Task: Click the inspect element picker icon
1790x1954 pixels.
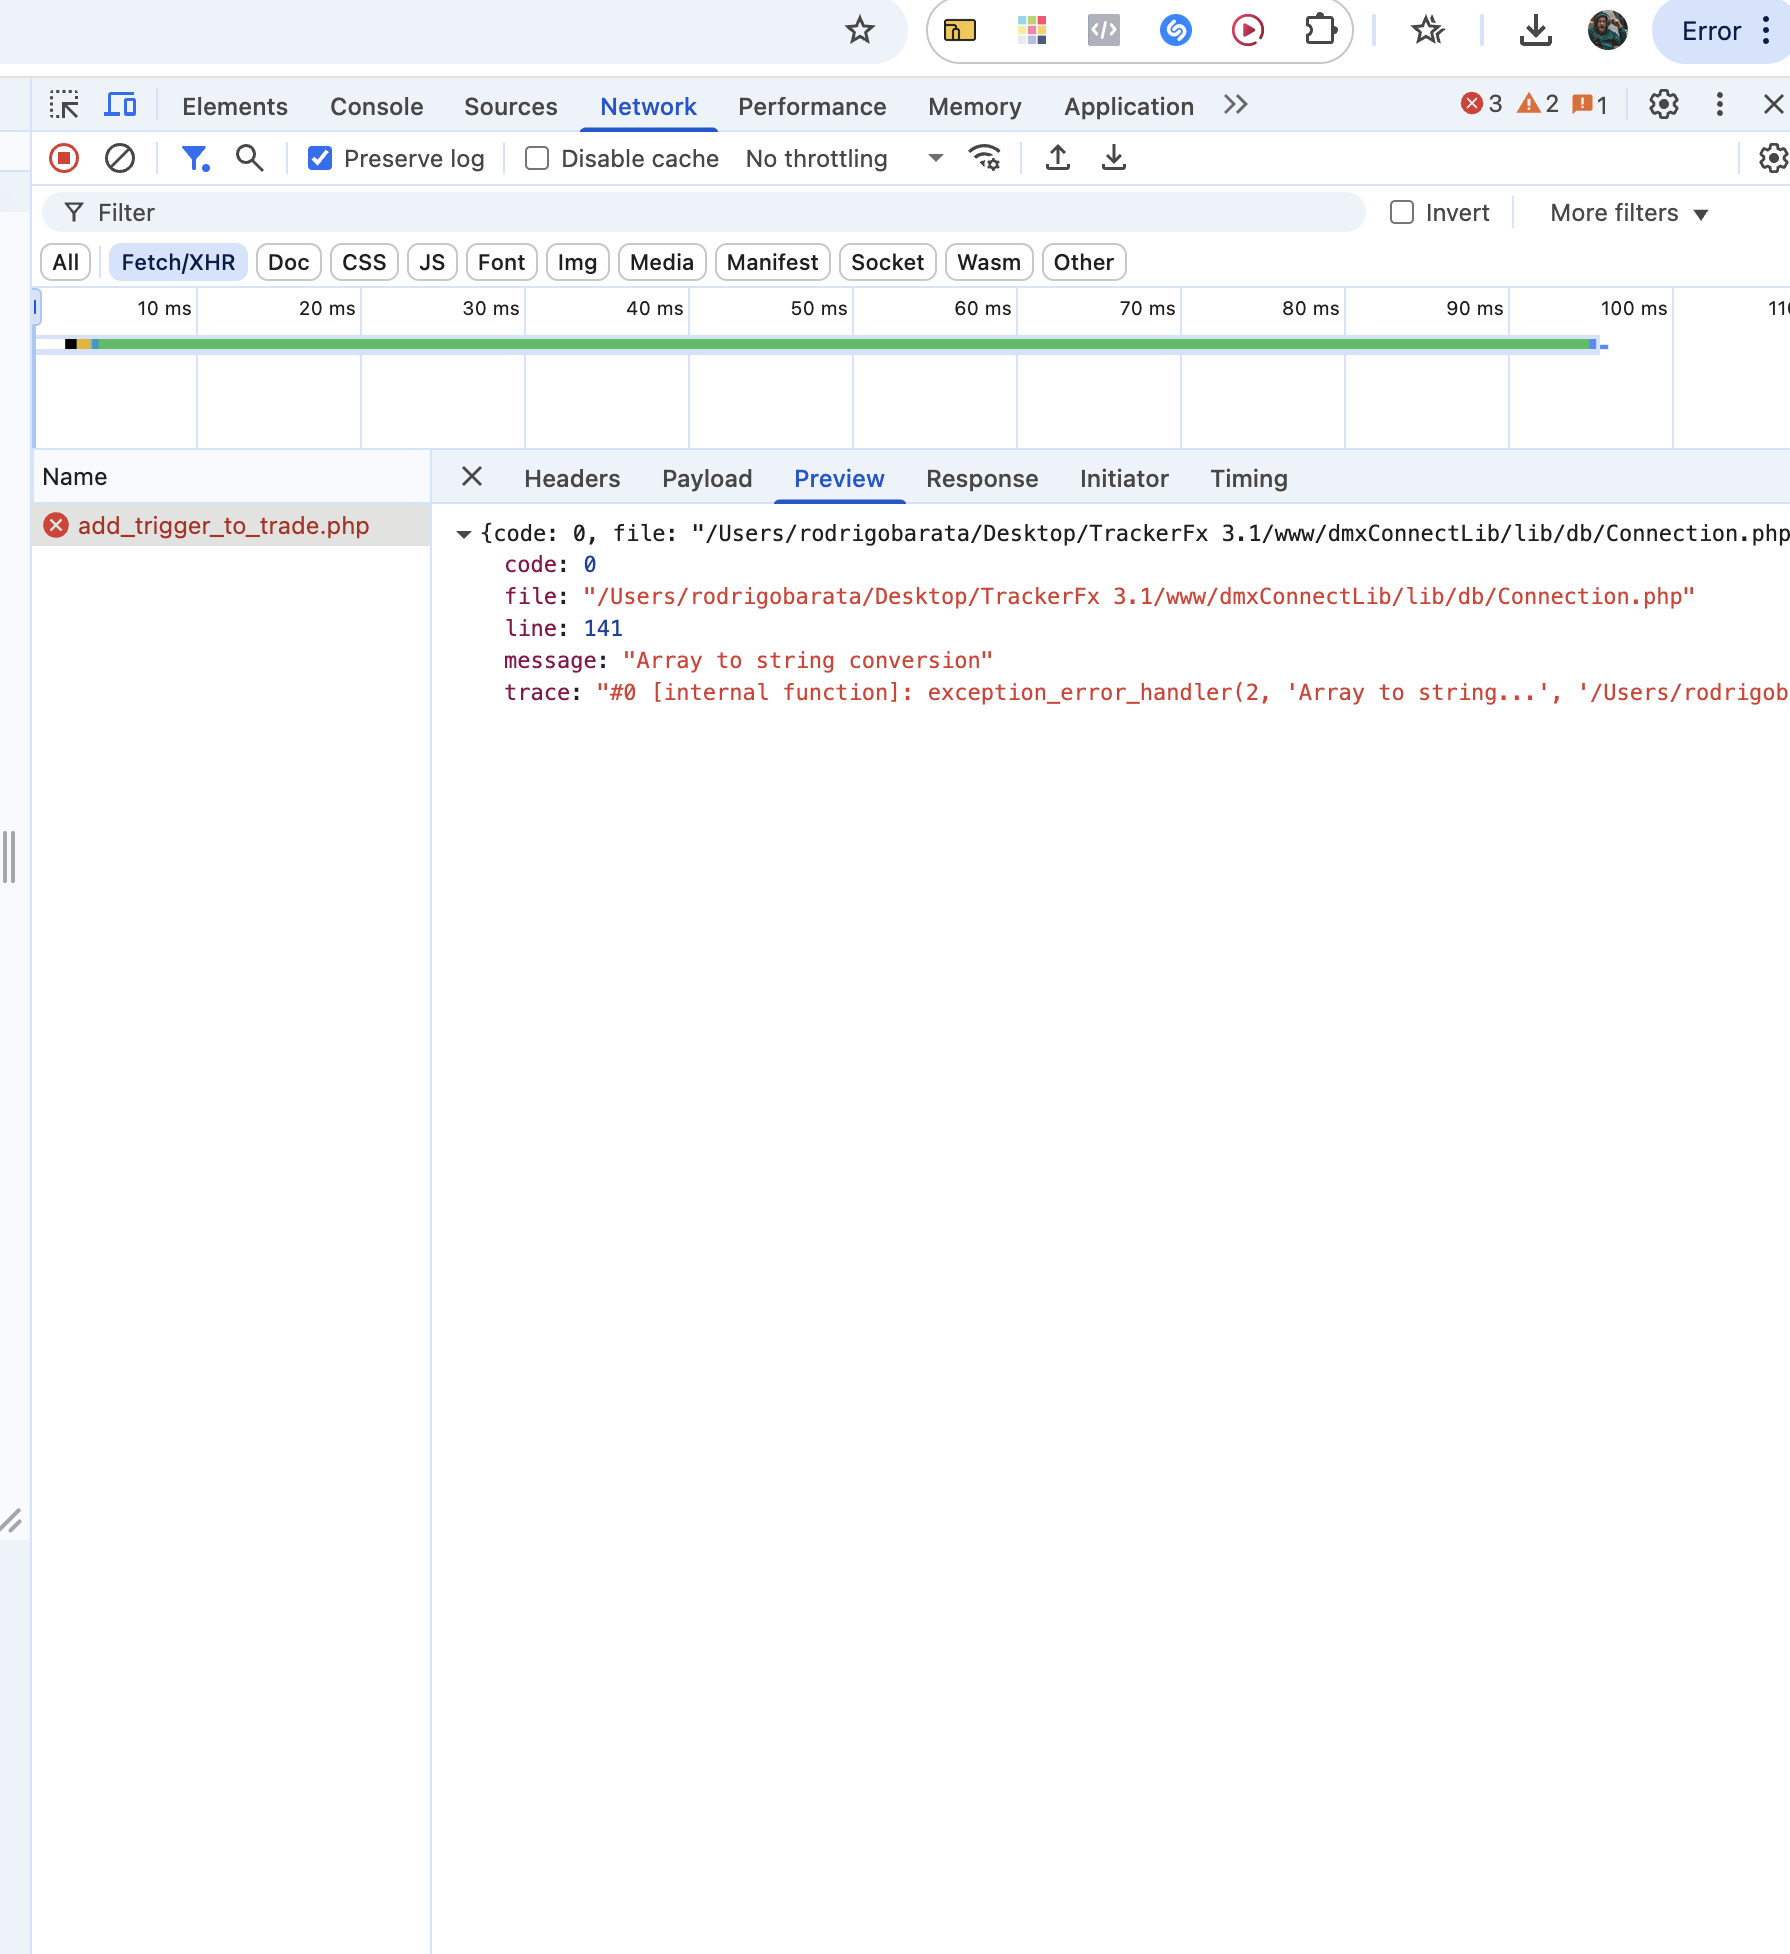Action: (x=64, y=105)
